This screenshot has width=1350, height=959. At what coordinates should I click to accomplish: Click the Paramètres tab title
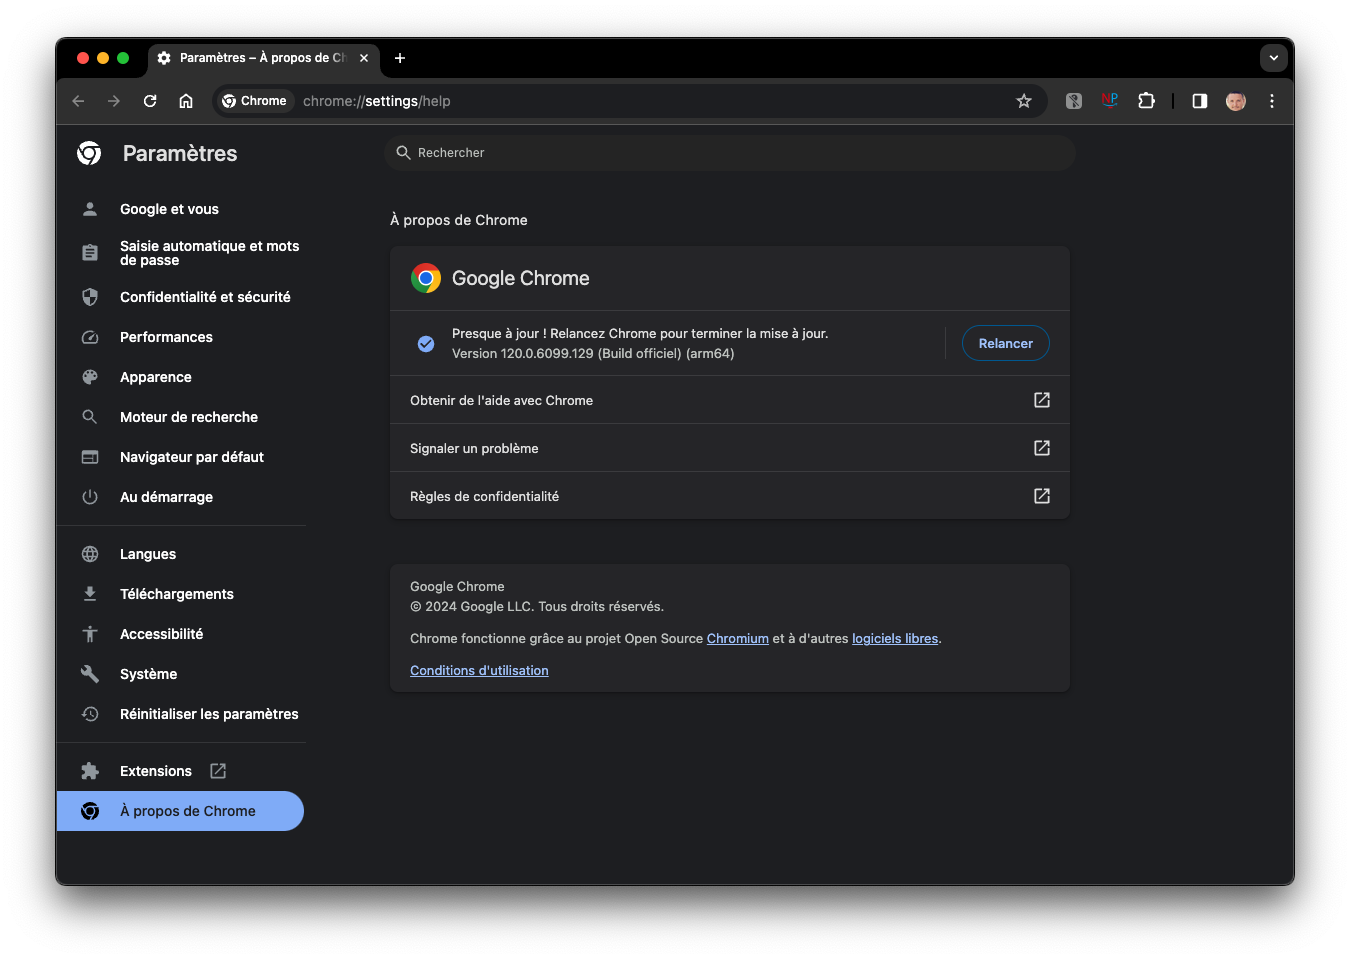[262, 58]
